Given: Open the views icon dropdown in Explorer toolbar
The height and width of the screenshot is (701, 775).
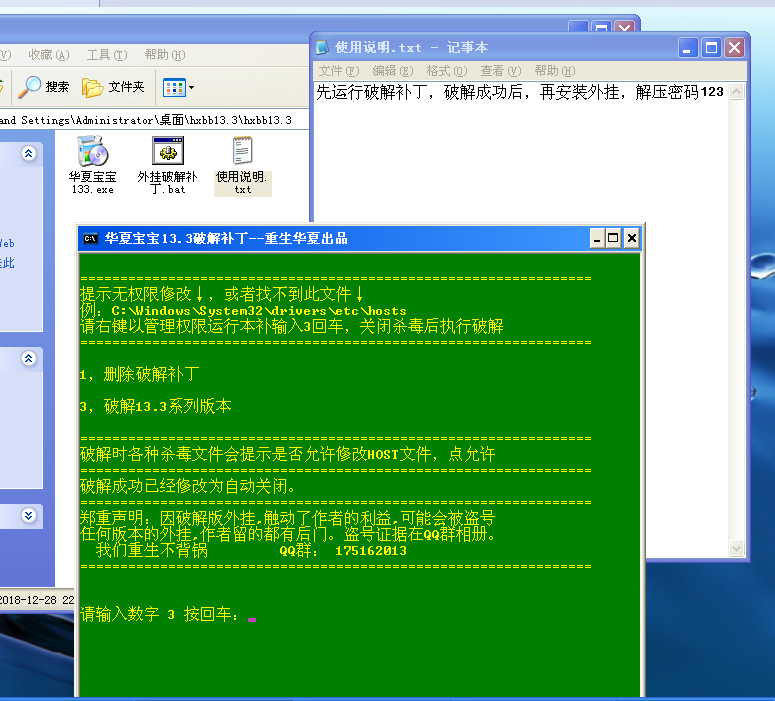Looking at the screenshot, I should click(x=178, y=88).
